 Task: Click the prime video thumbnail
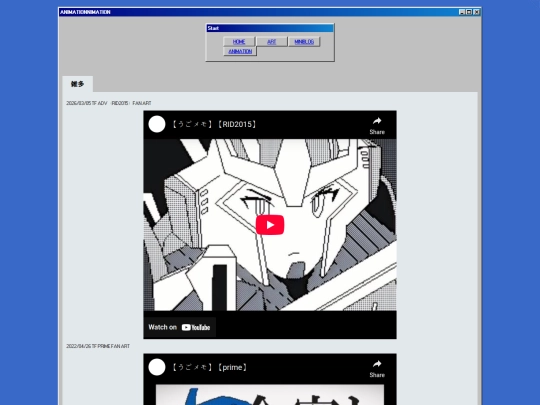coord(270,395)
